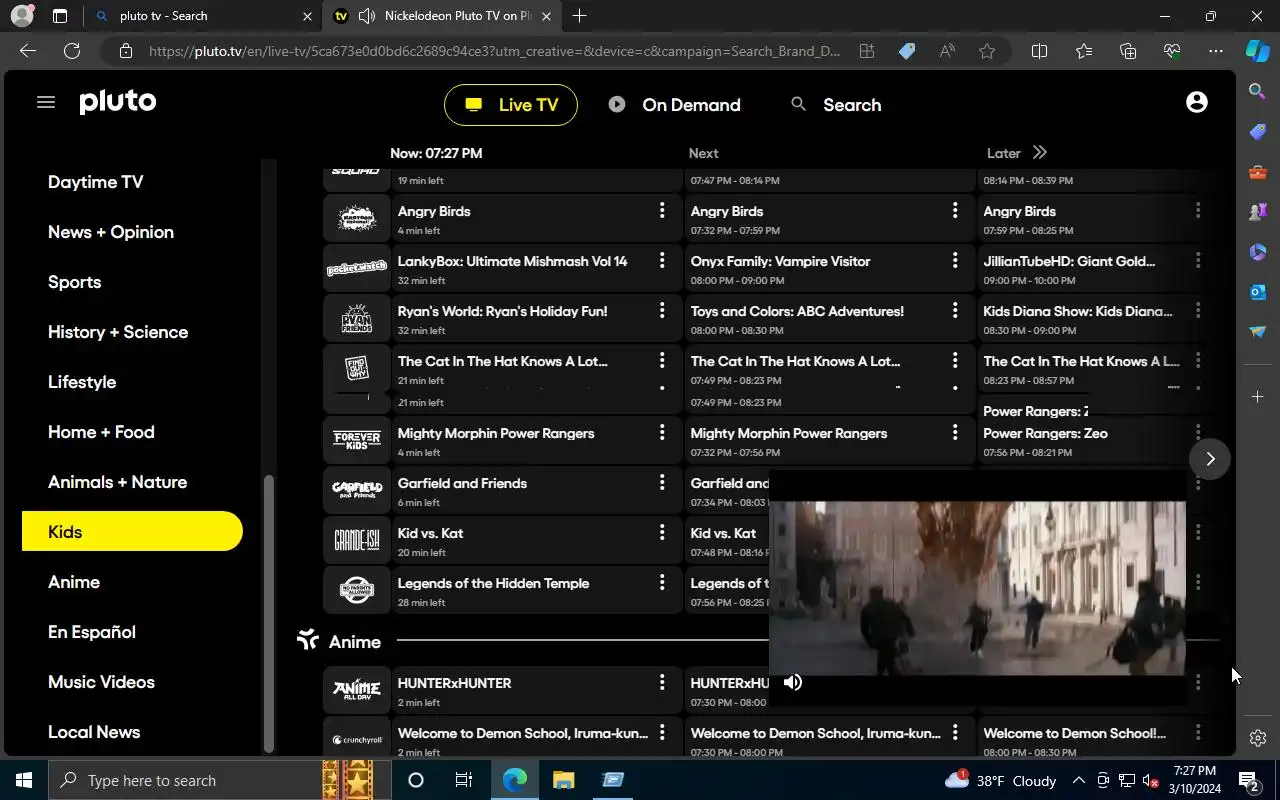The width and height of the screenshot is (1280, 800).
Task: Select the Forever Kids channel logo
Action: click(357, 440)
